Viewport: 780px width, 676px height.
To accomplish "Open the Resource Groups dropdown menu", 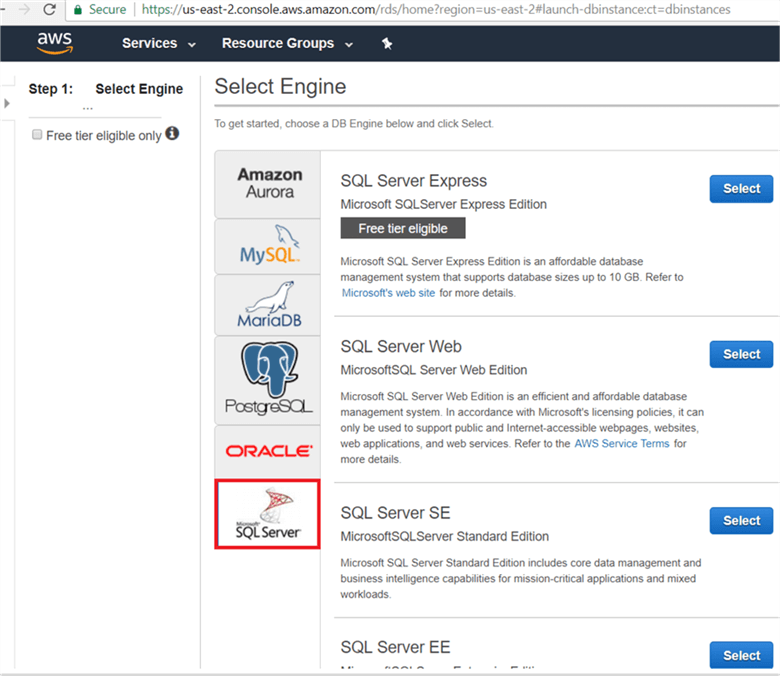I will tap(287, 44).
